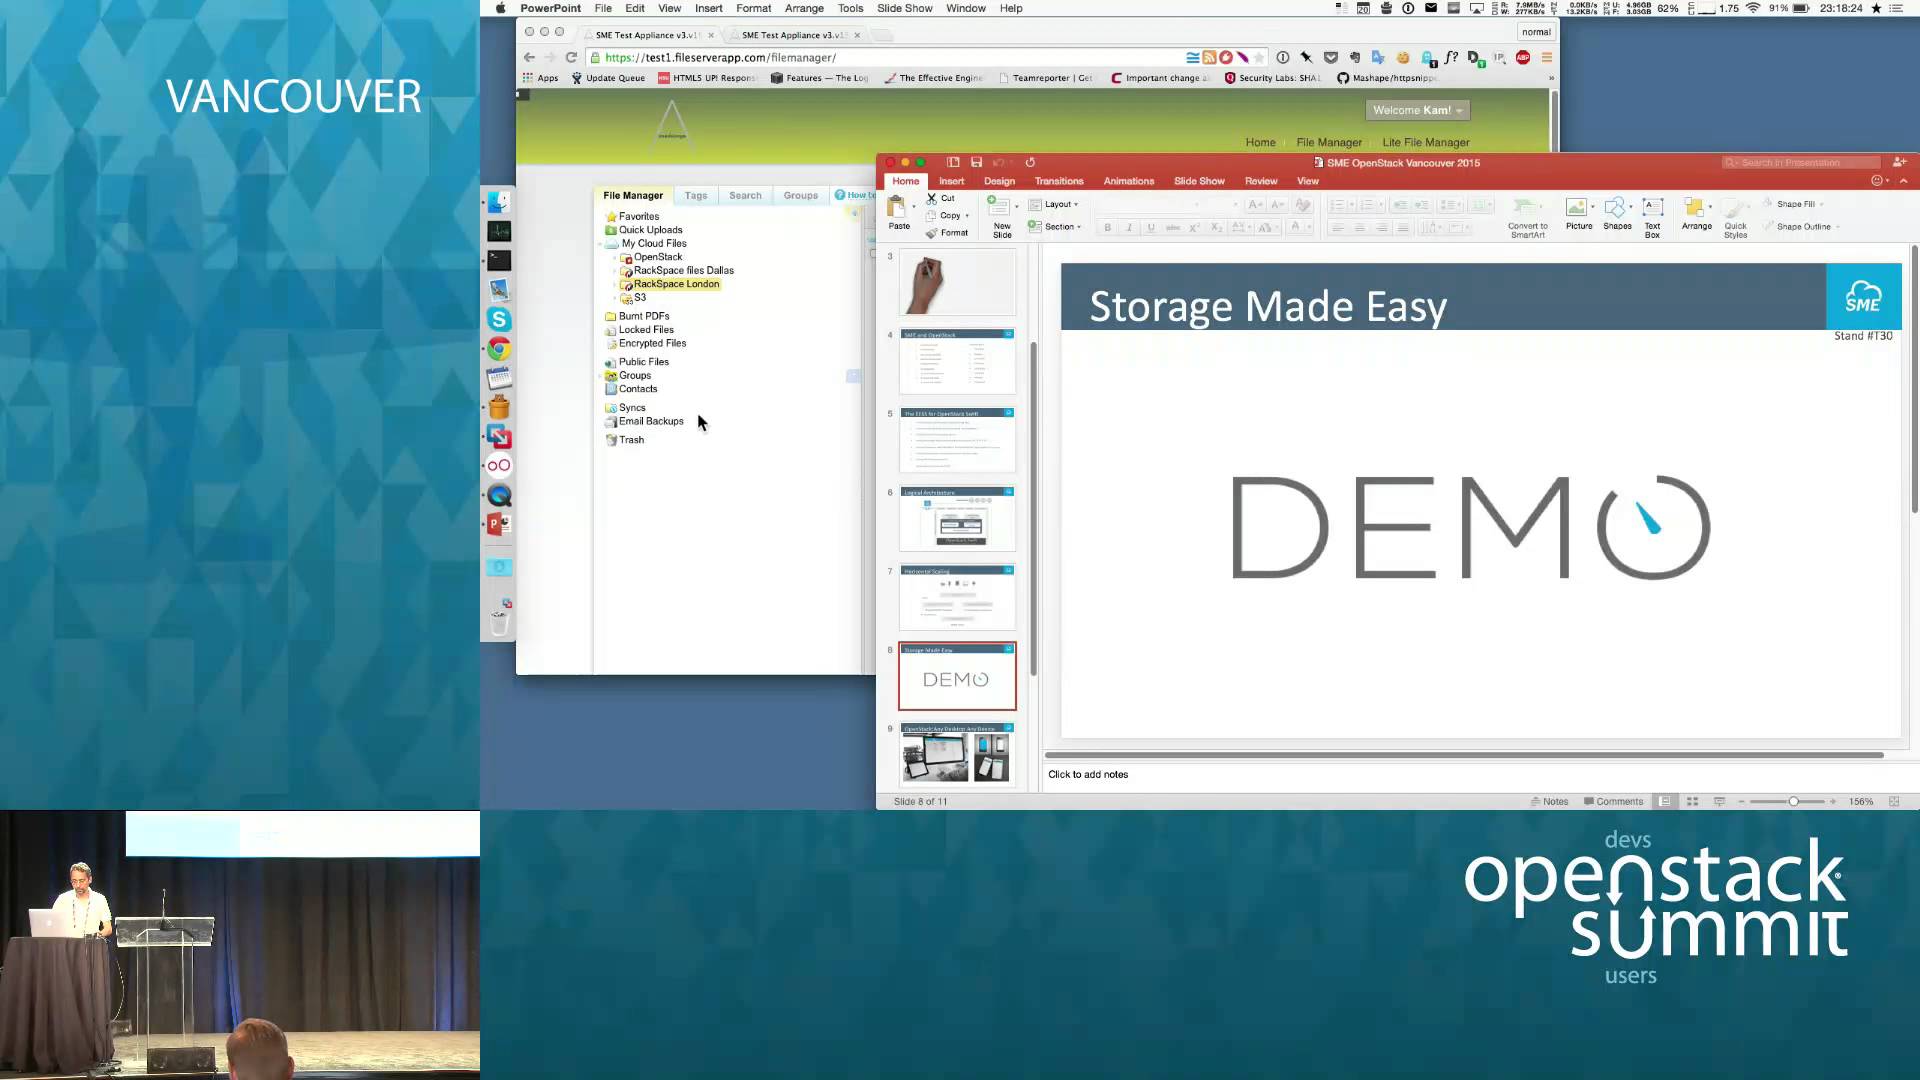The height and width of the screenshot is (1080, 1920).
Task: Open the Section dropdown
Action: coord(1055,227)
